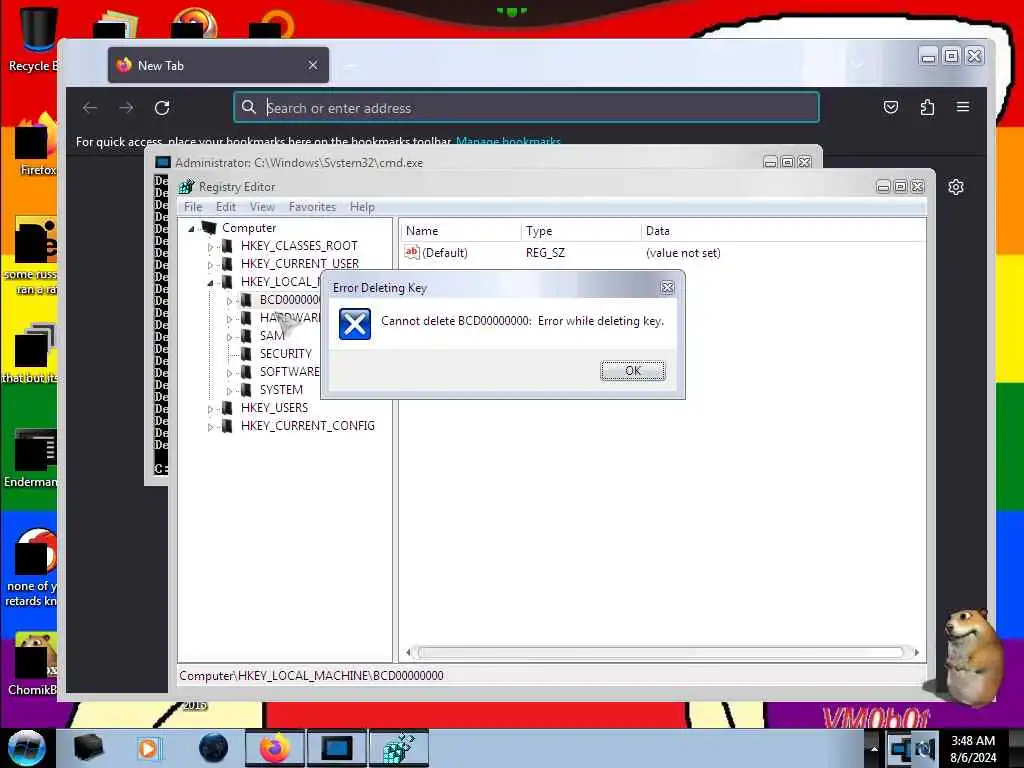
Task: Collapse the Computer root node
Action: (x=191, y=229)
